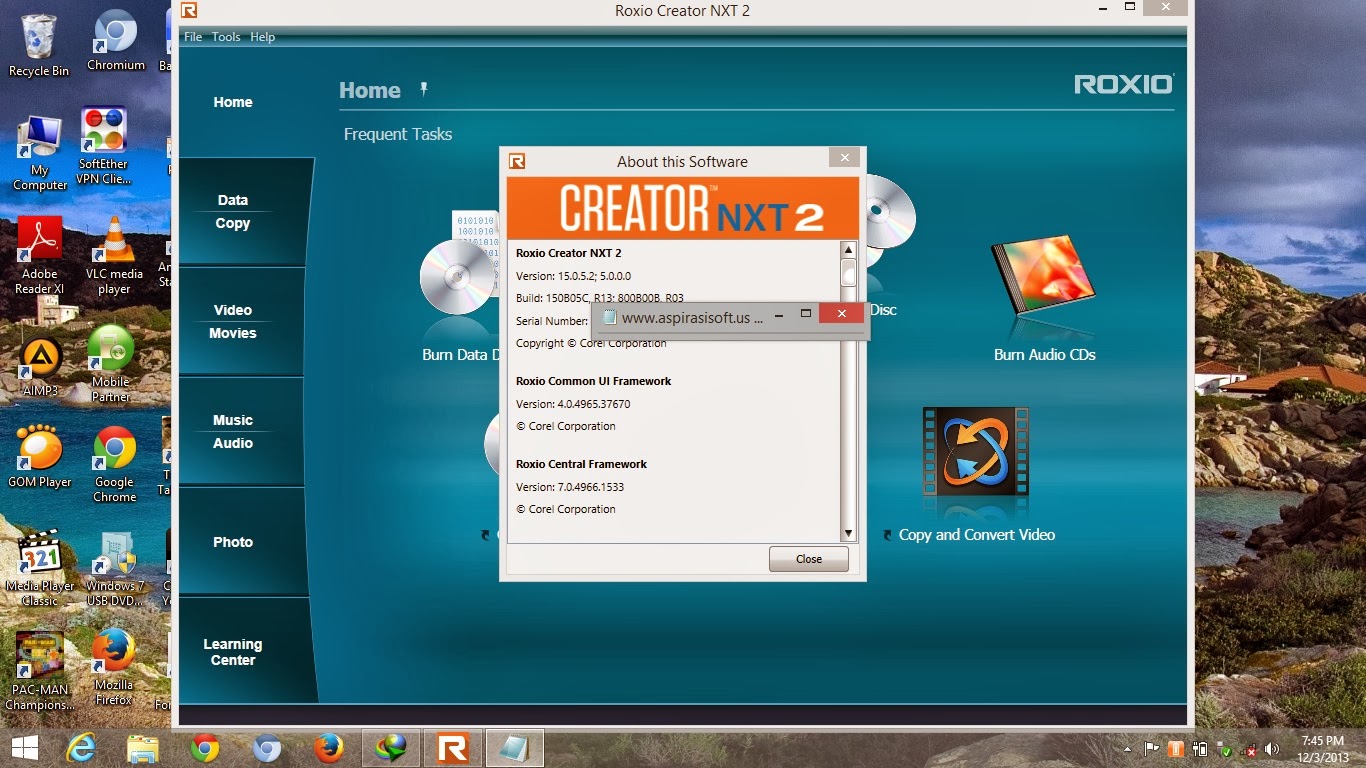This screenshot has height=768, width=1366.
Task: Switch to the Music Audio tab
Action: click(233, 431)
